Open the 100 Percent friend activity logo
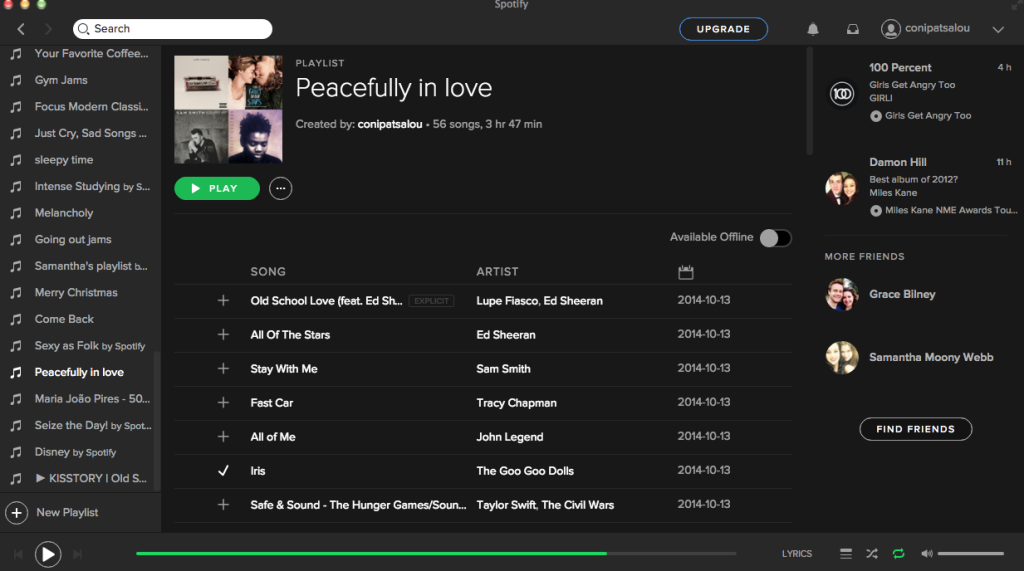The image size is (1024, 571). coord(842,93)
